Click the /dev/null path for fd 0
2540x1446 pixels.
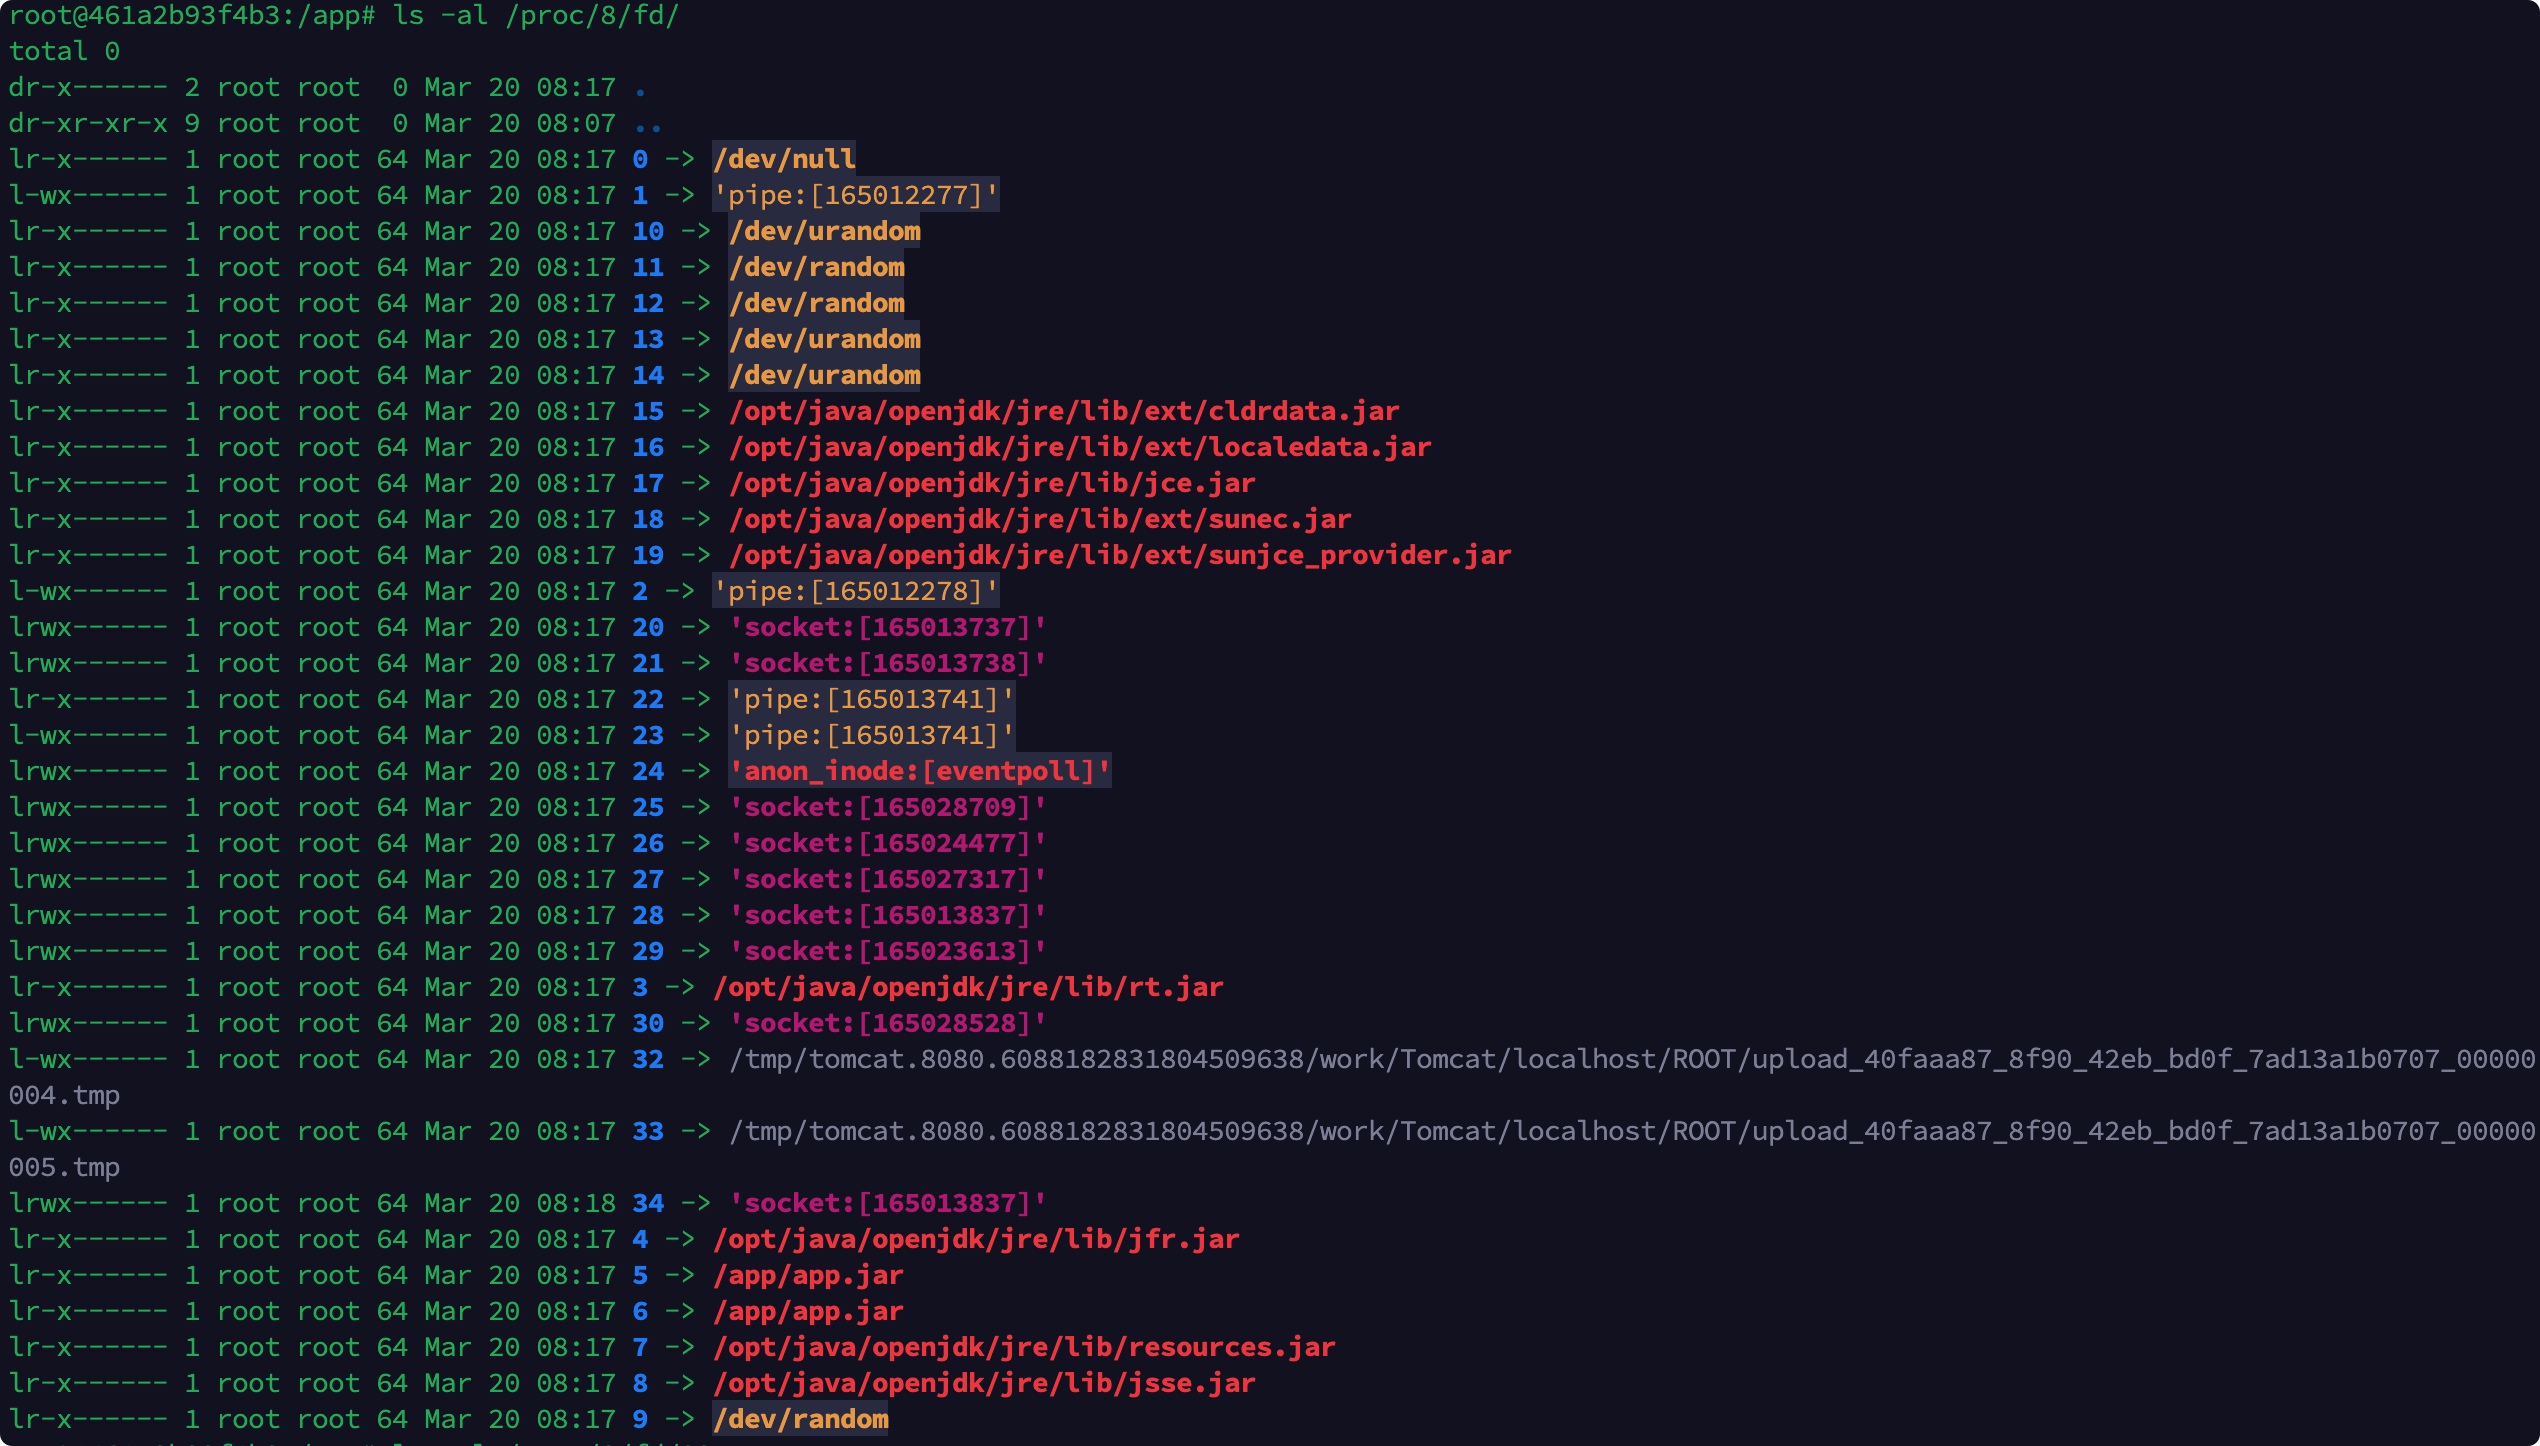pyautogui.click(x=784, y=159)
